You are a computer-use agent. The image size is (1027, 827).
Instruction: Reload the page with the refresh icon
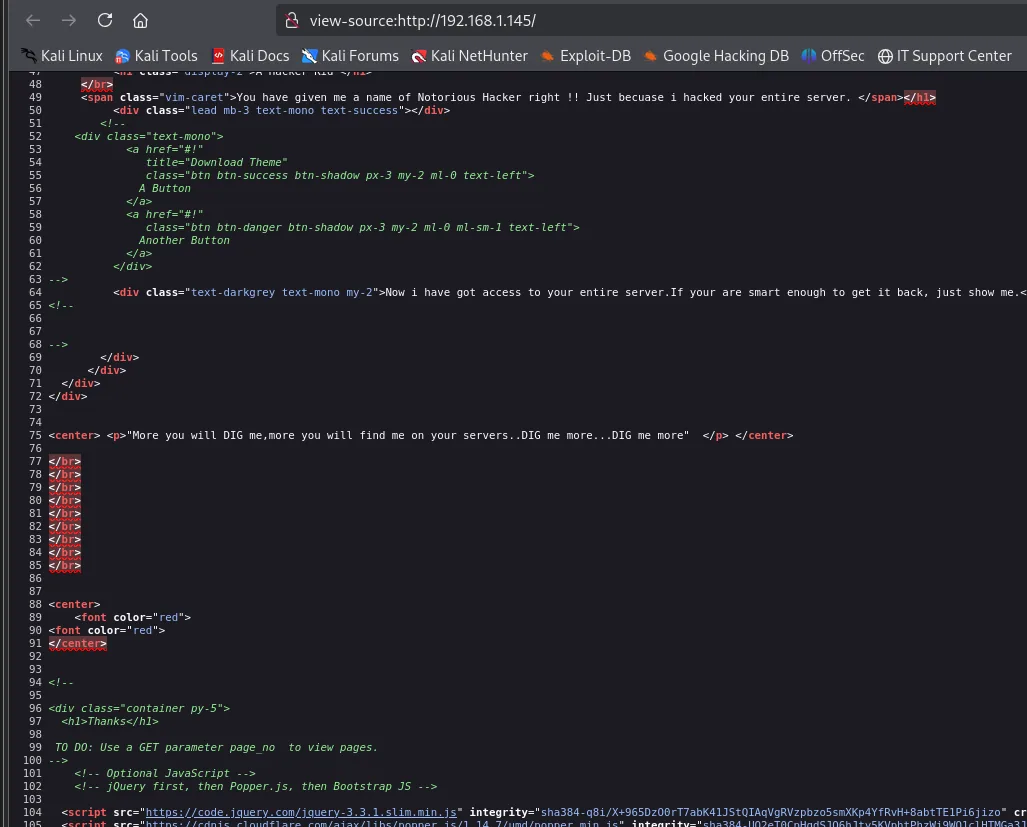tap(105, 20)
